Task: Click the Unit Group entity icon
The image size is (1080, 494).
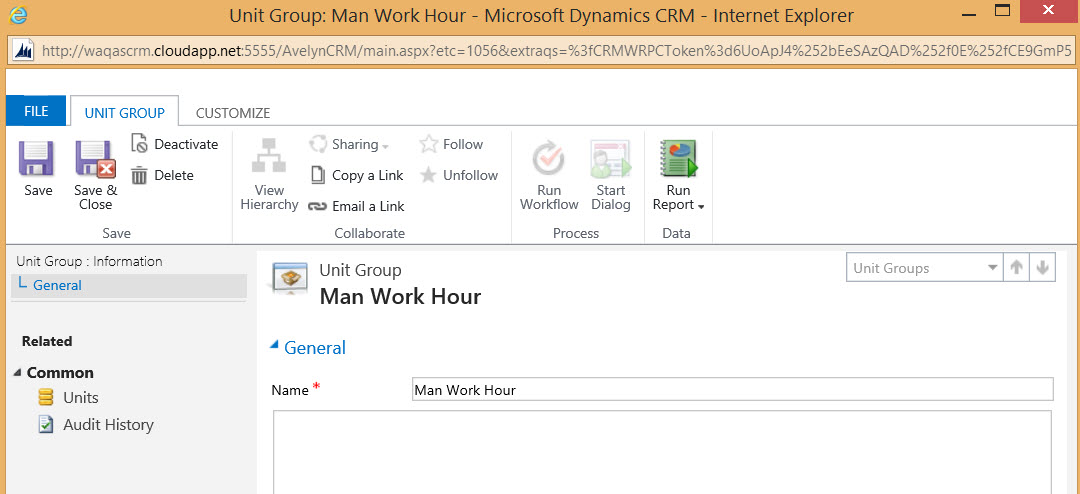Action: coord(290,277)
